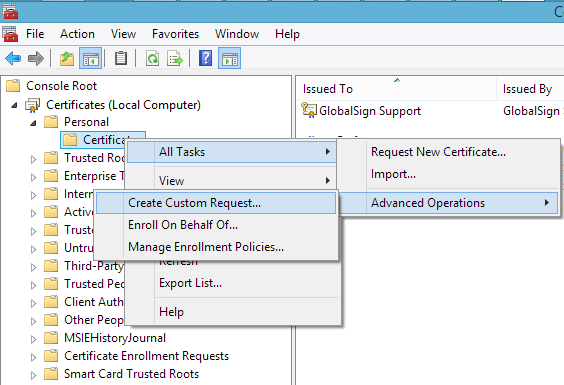564x385 pixels.
Task: Open the File menu
Action: 35,34
